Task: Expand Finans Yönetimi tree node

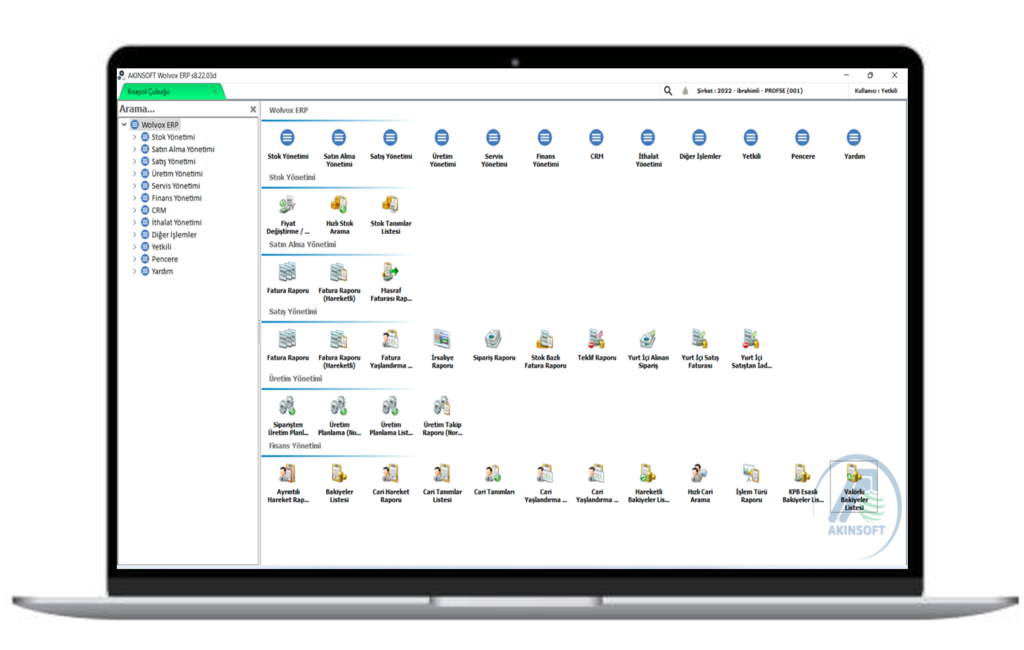Action: (134, 198)
